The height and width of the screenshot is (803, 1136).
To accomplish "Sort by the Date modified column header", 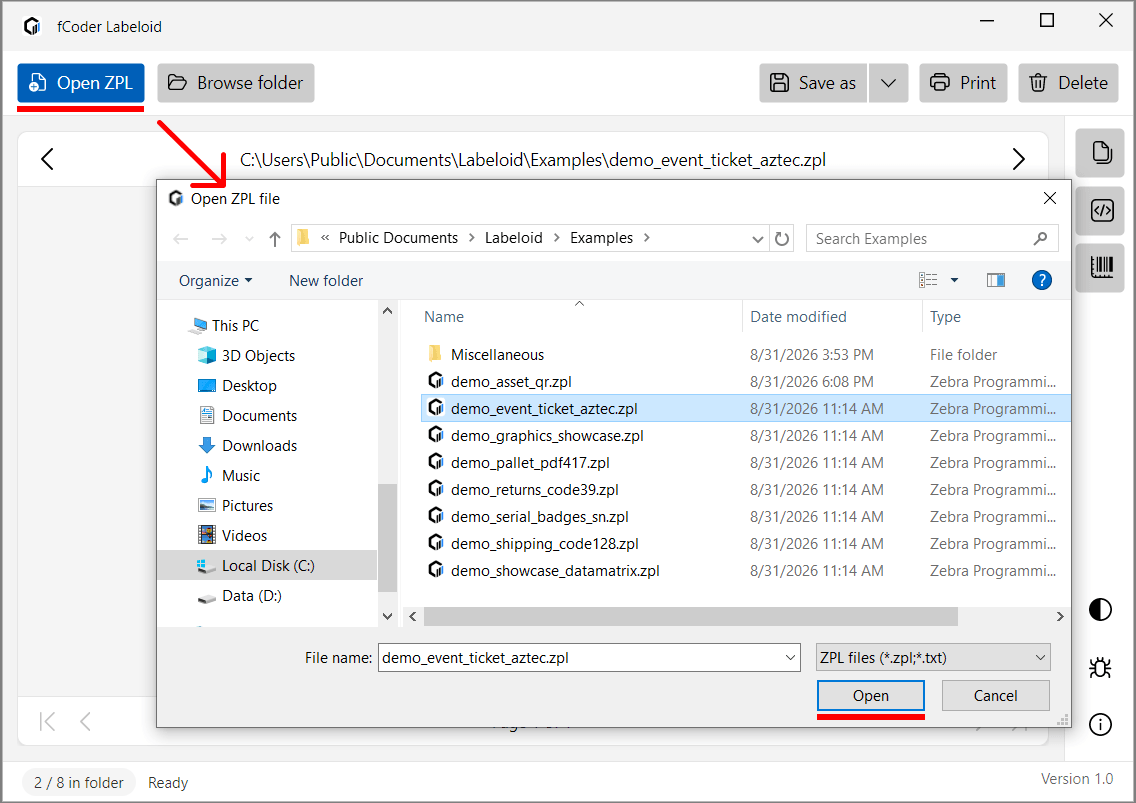I will pos(798,317).
